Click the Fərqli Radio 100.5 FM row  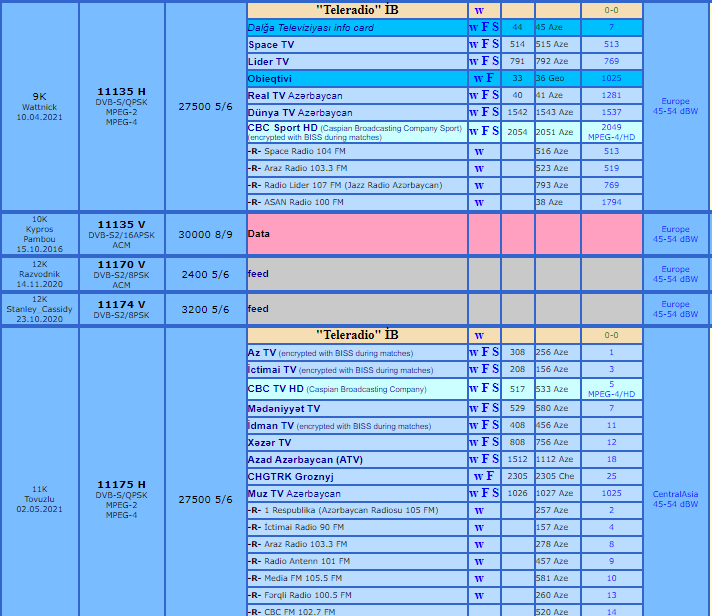point(357,595)
